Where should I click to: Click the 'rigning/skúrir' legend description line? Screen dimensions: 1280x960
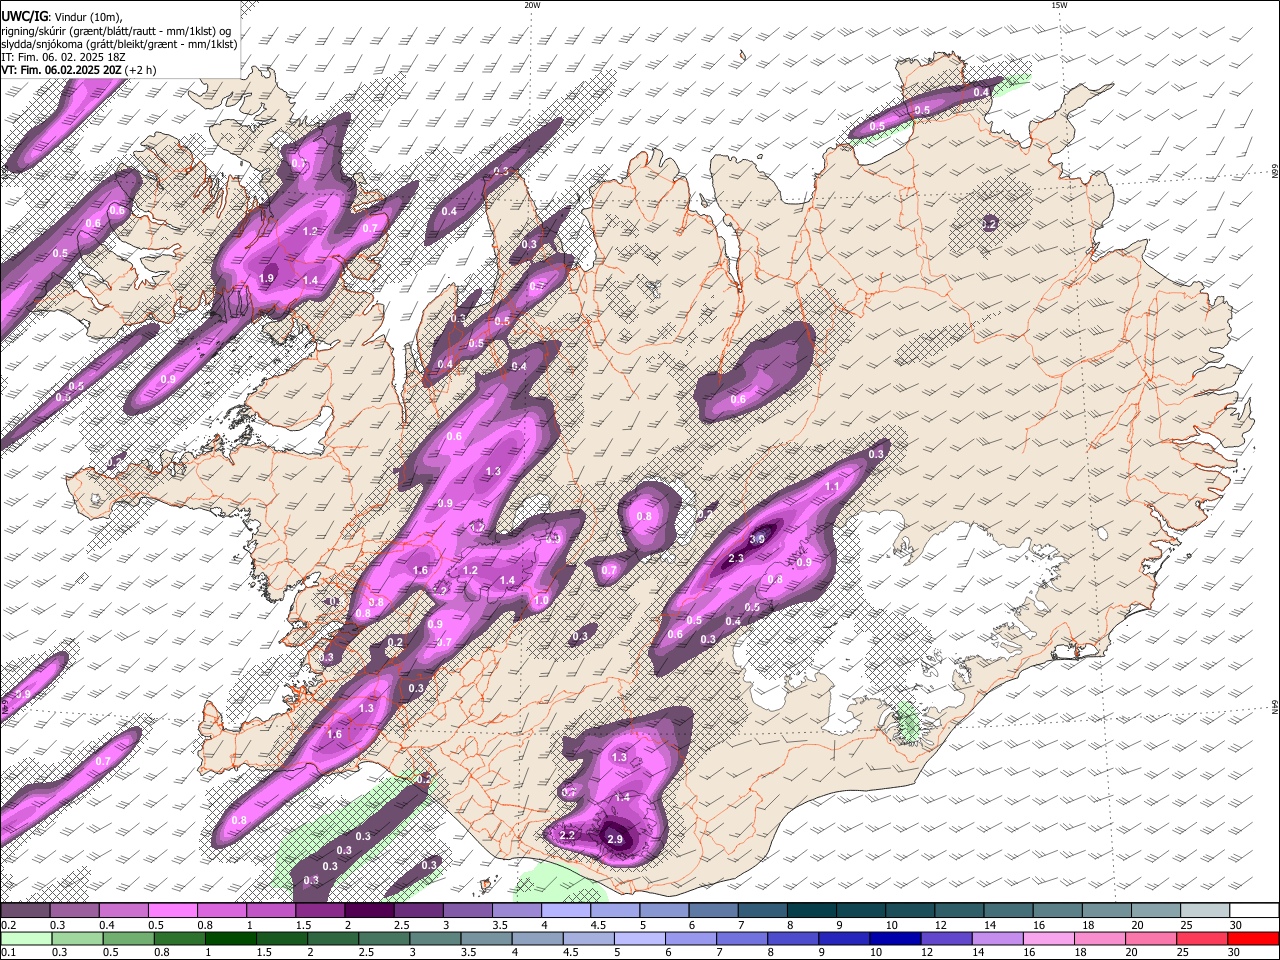pos(117,30)
